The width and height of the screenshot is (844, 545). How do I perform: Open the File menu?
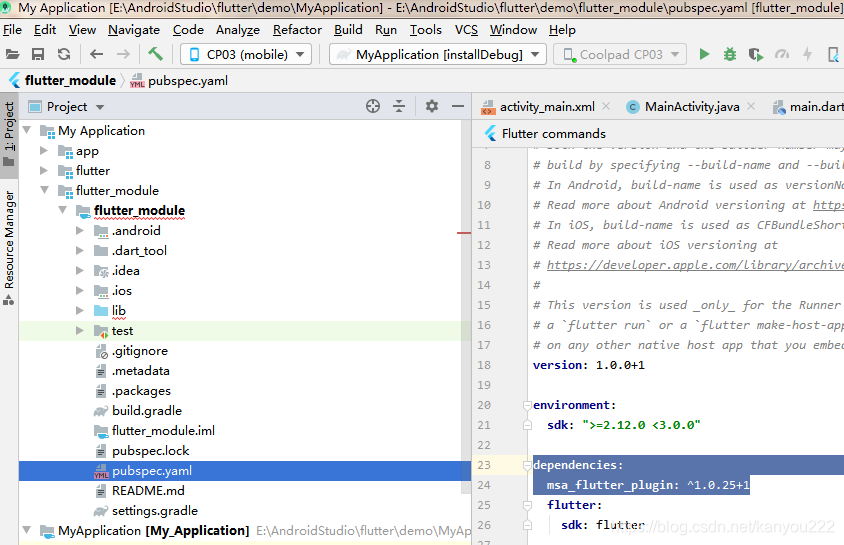tap(12, 30)
